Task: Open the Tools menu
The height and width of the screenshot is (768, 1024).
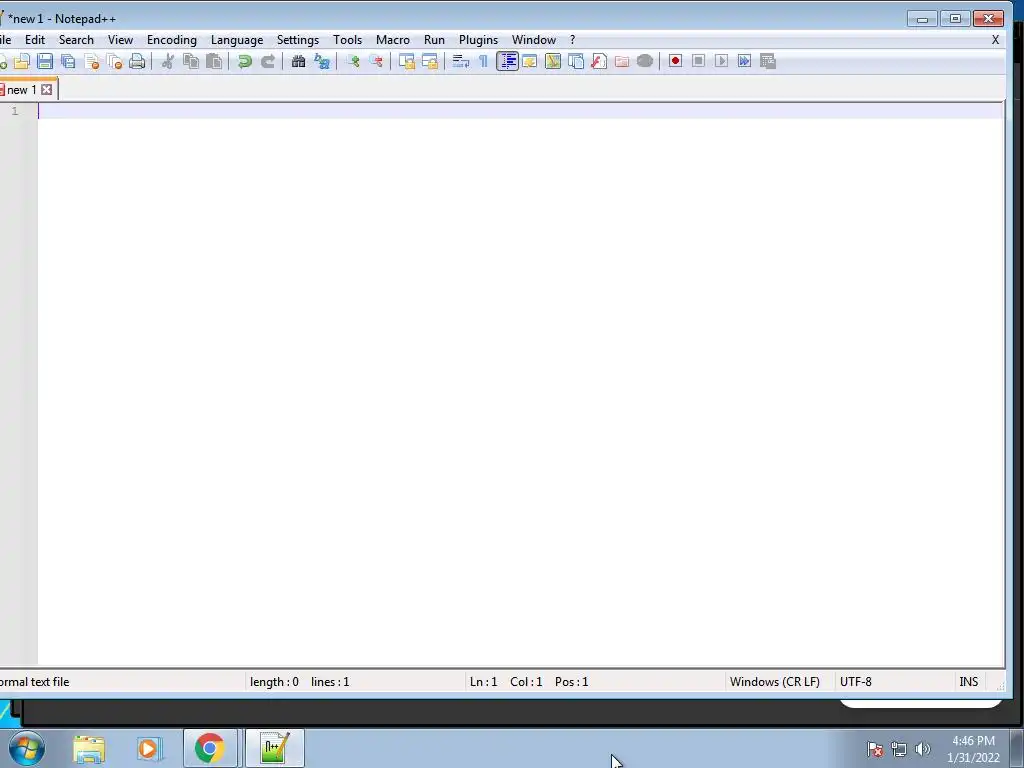Action: [347, 40]
